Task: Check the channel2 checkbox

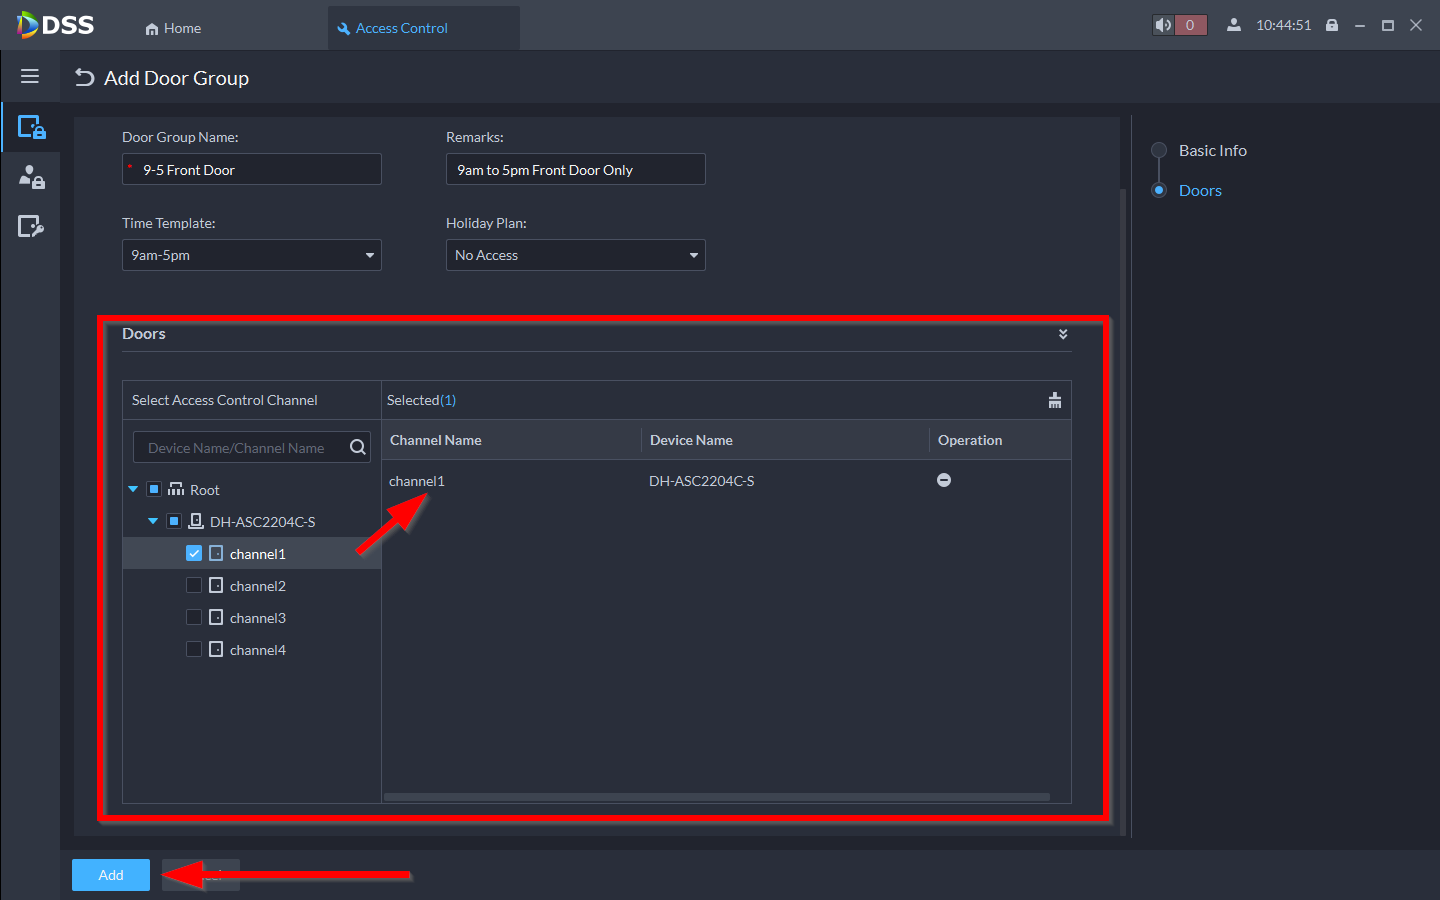Action: (194, 585)
